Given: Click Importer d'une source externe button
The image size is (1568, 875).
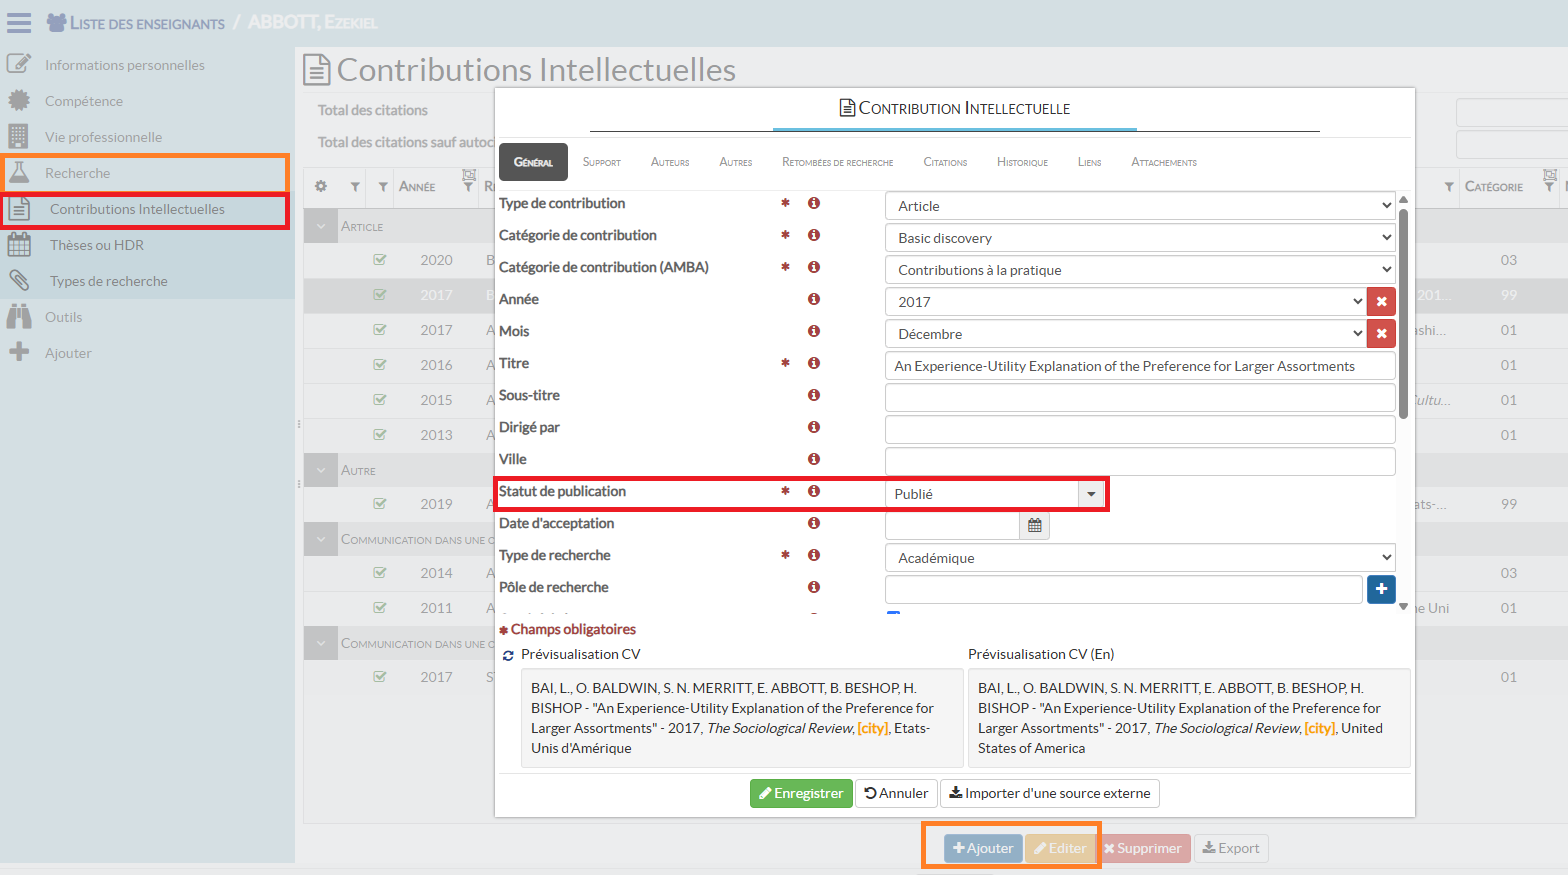Looking at the screenshot, I should pos(1049,793).
